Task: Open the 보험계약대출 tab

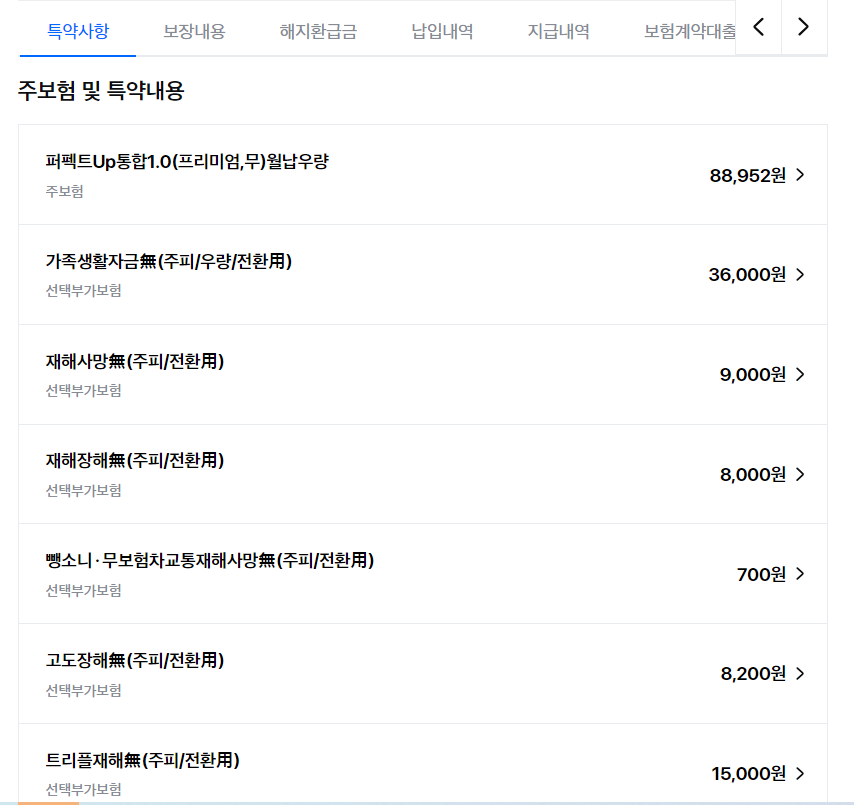Action: pyautogui.click(x=690, y=31)
